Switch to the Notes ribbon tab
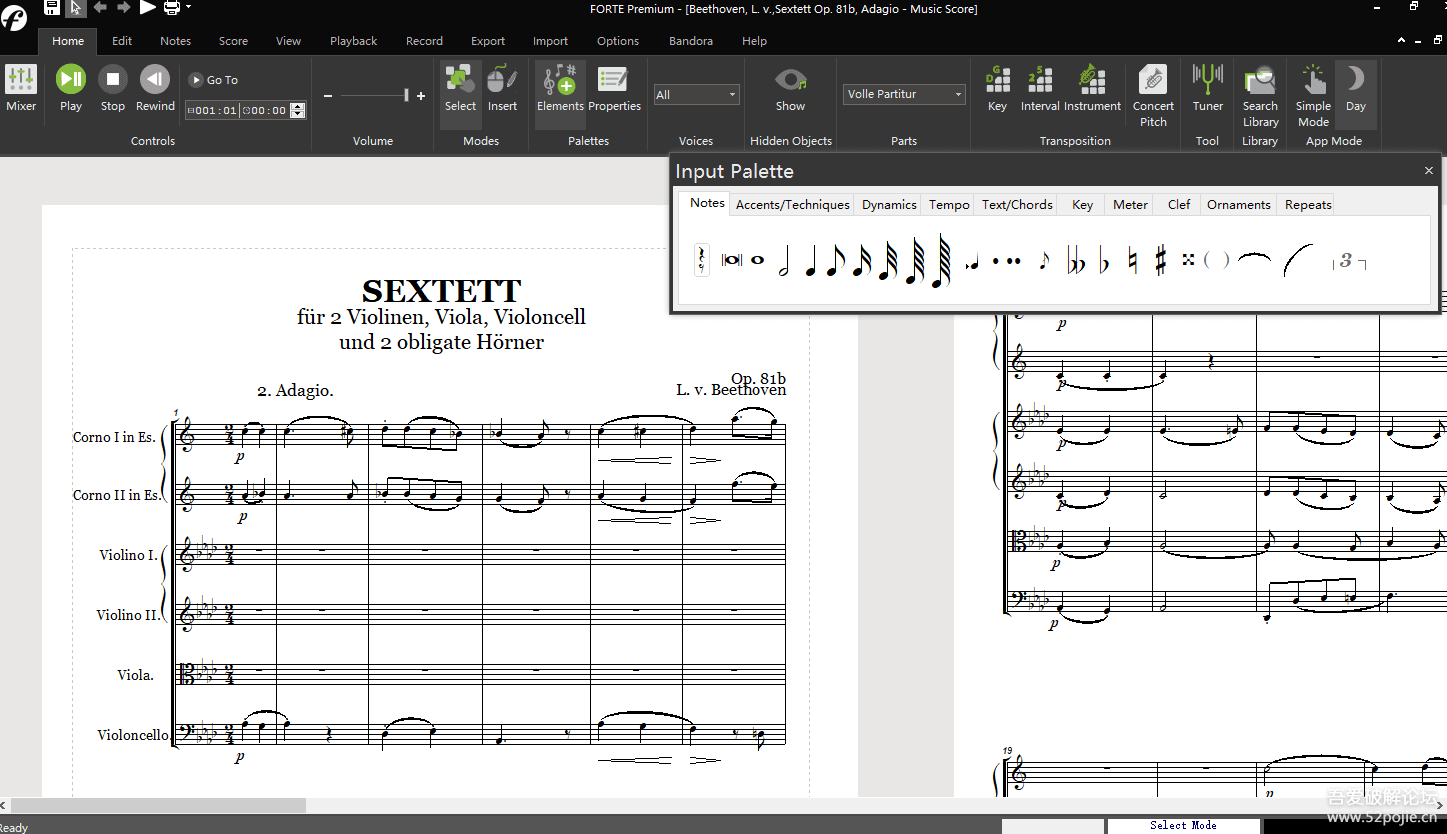This screenshot has height=834, width=1447. click(175, 41)
